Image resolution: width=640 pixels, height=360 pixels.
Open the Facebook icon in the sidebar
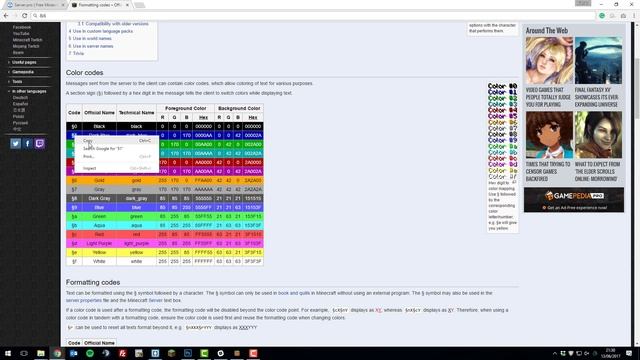27,144
